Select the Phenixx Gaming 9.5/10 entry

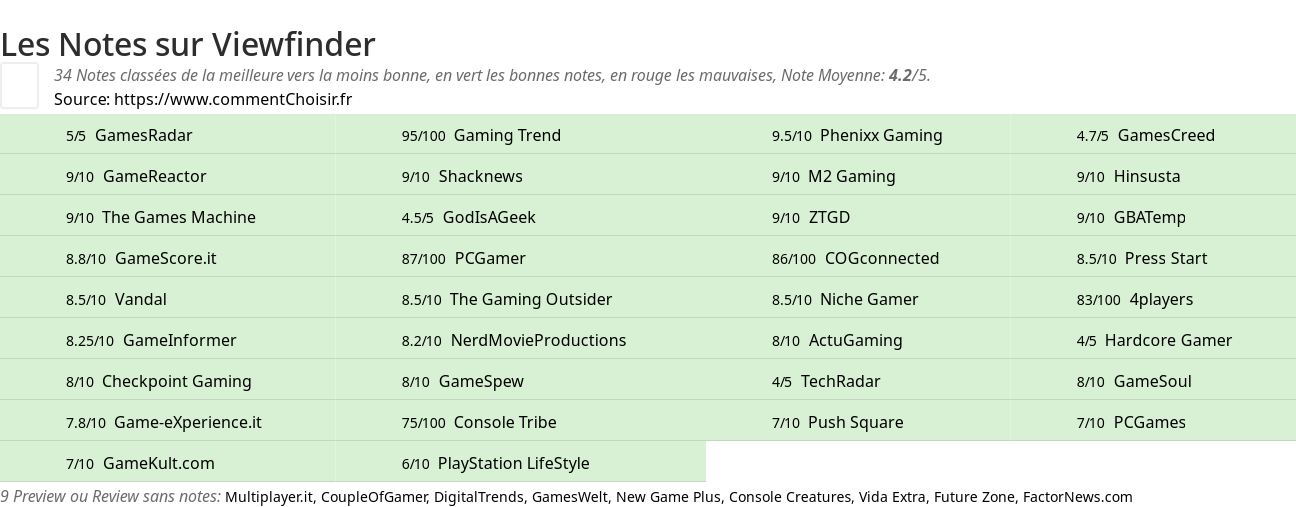[858, 135]
